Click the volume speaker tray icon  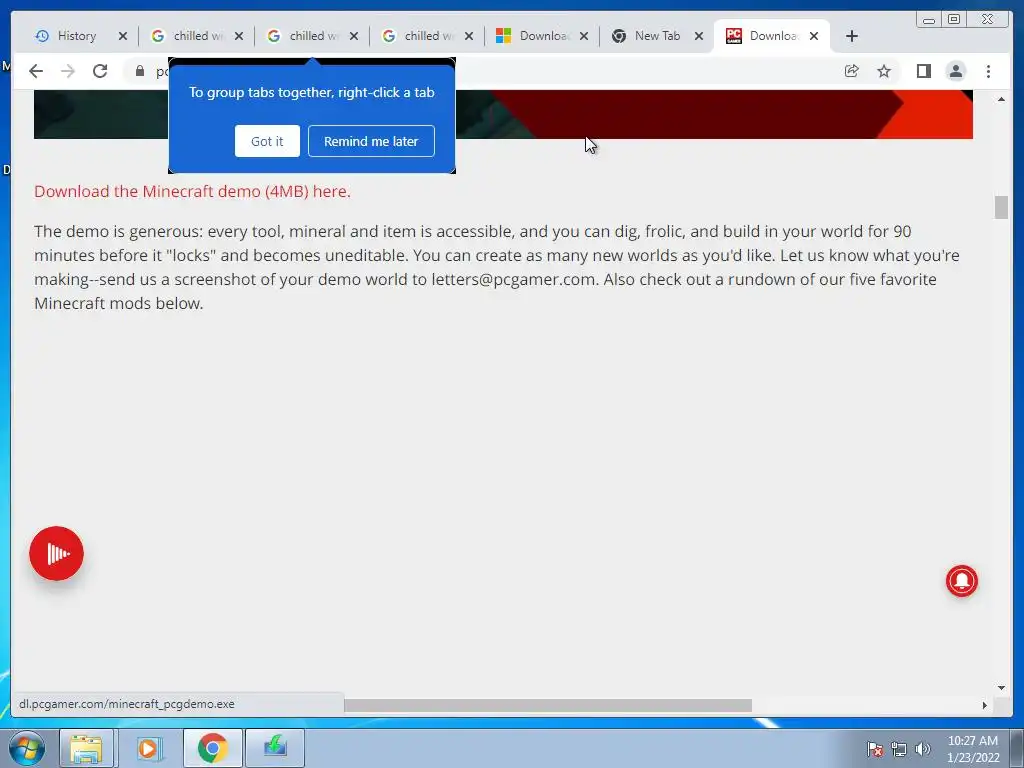tap(922, 749)
